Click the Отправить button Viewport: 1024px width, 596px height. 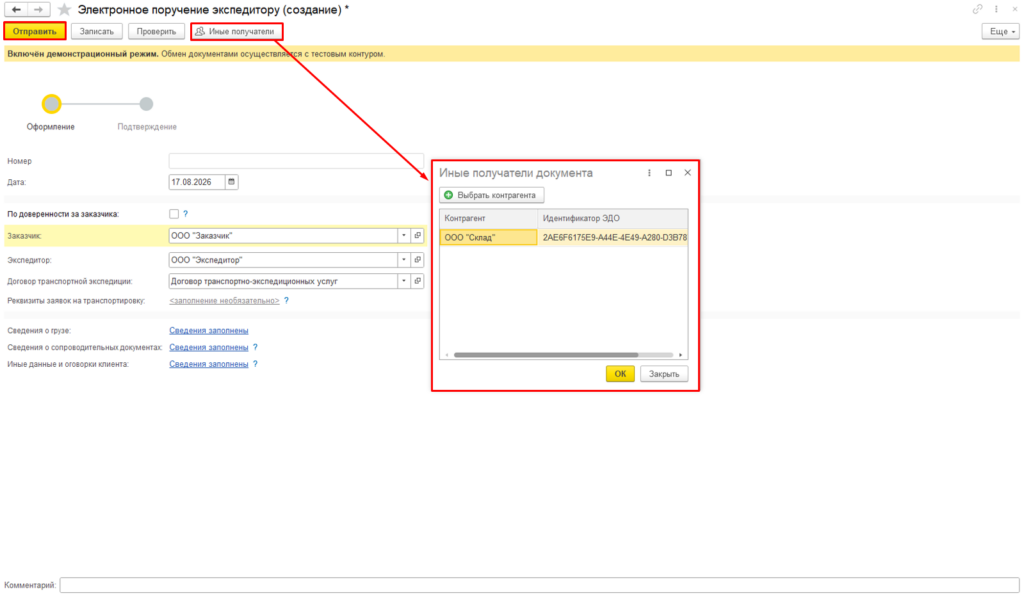(35, 31)
